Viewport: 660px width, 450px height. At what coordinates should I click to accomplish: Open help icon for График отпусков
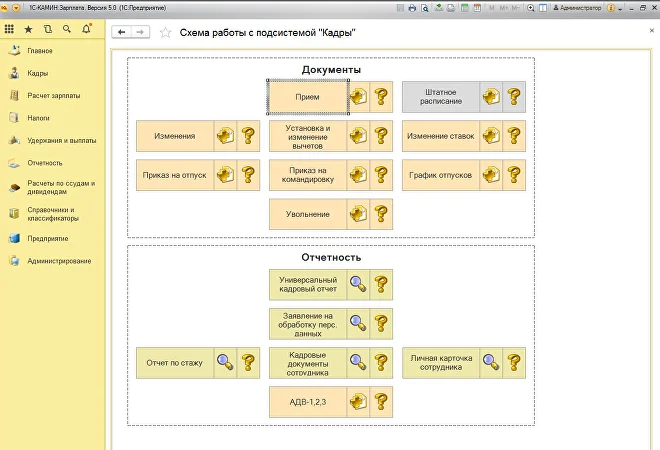point(514,175)
